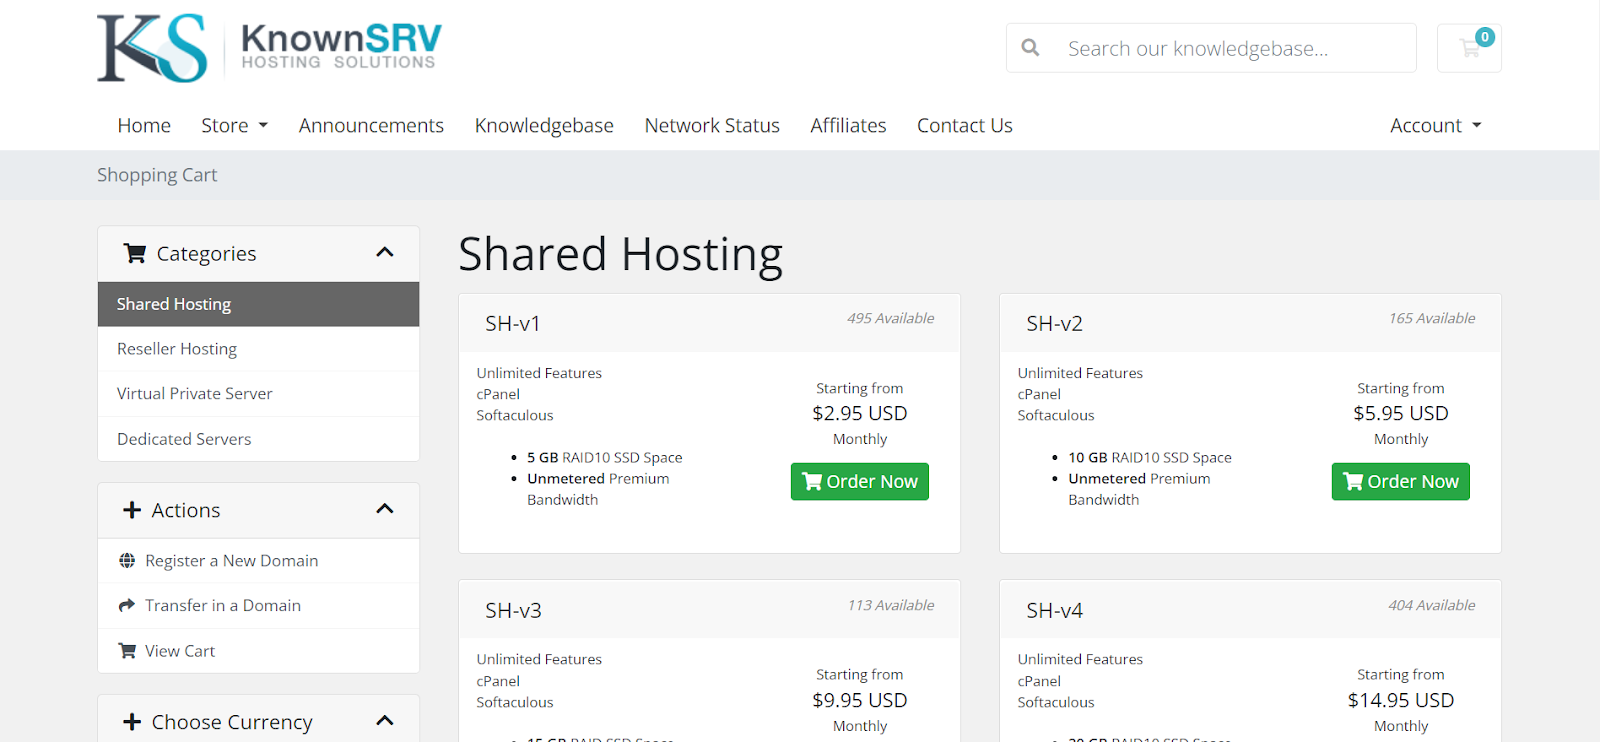This screenshot has width=1600, height=742.
Task: Open the Contact Us page
Action: click(965, 125)
